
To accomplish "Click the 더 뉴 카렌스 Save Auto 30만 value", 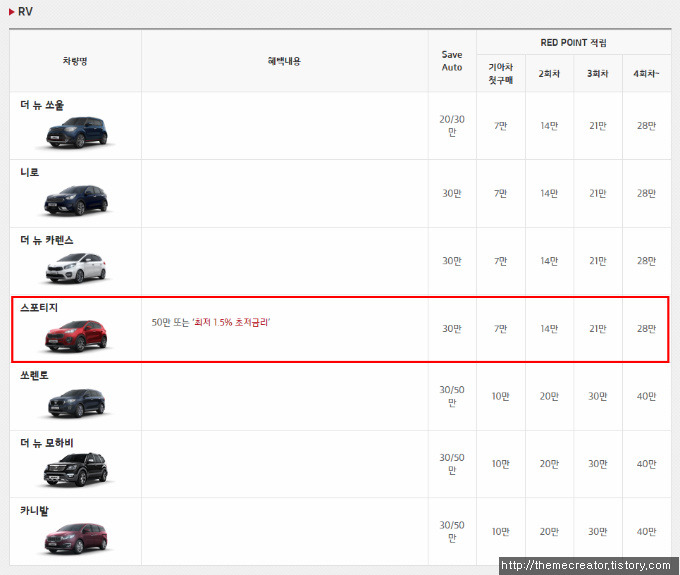I will click(452, 261).
